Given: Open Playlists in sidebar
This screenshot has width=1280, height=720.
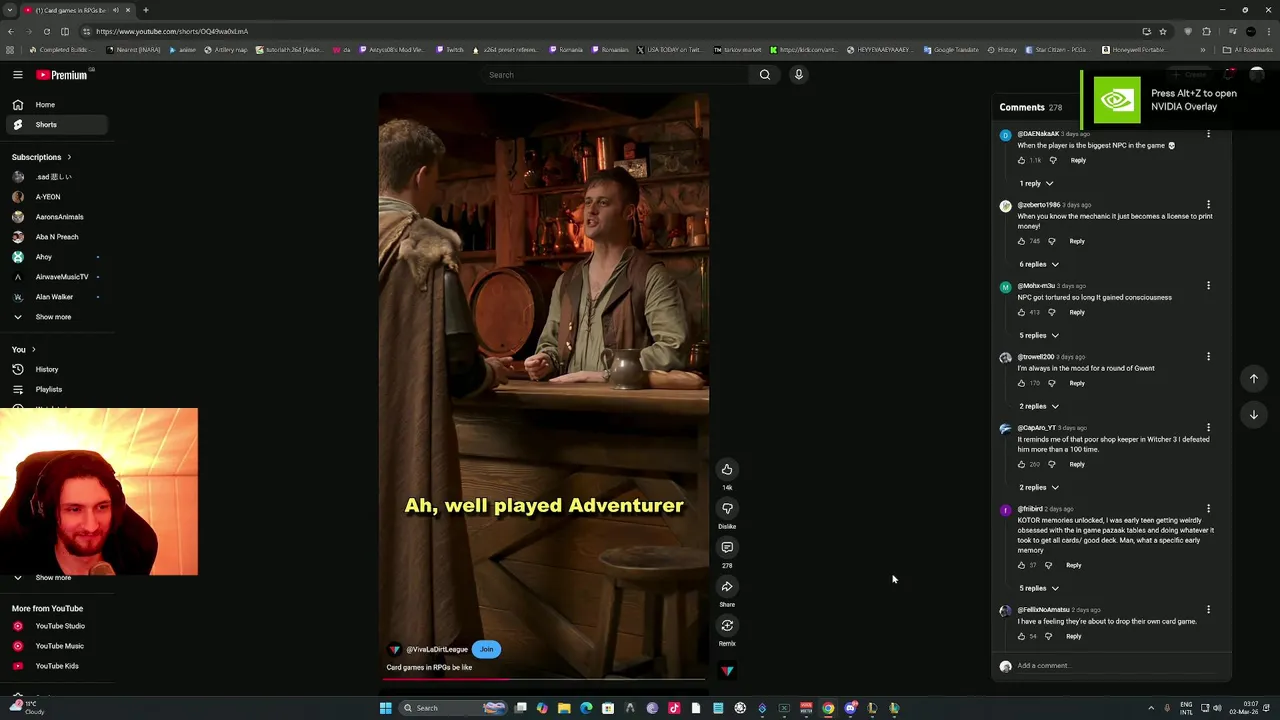Looking at the screenshot, I should pos(55,390).
